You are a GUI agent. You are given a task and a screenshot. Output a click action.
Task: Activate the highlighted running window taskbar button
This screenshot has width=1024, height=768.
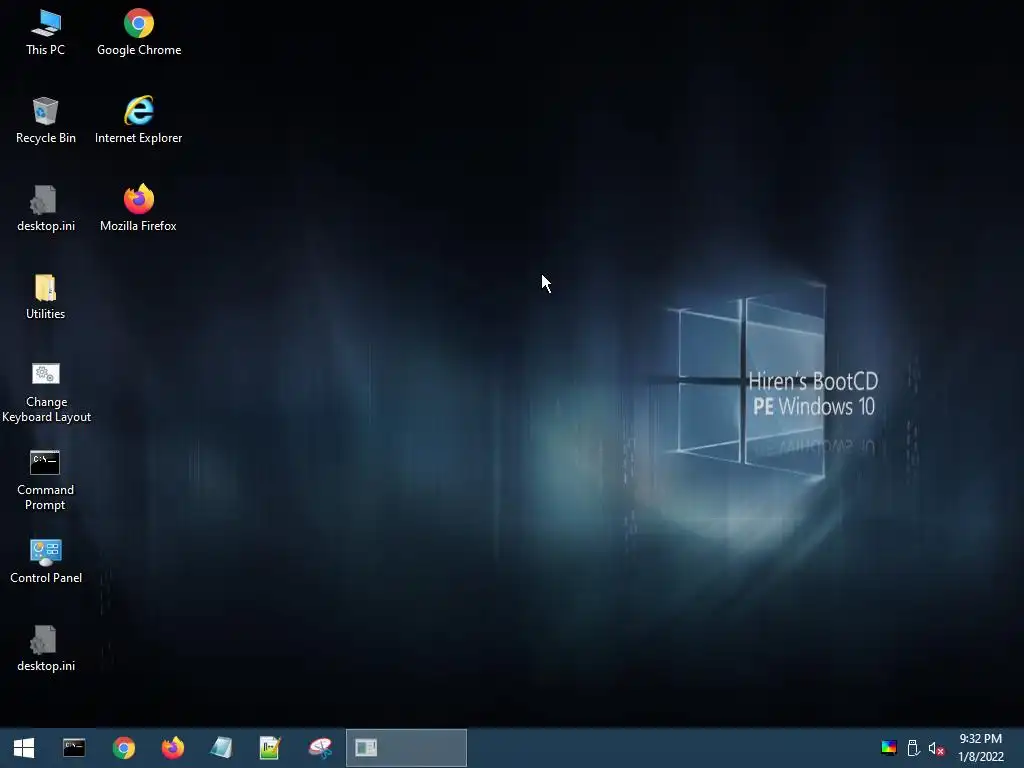tap(406, 748)
